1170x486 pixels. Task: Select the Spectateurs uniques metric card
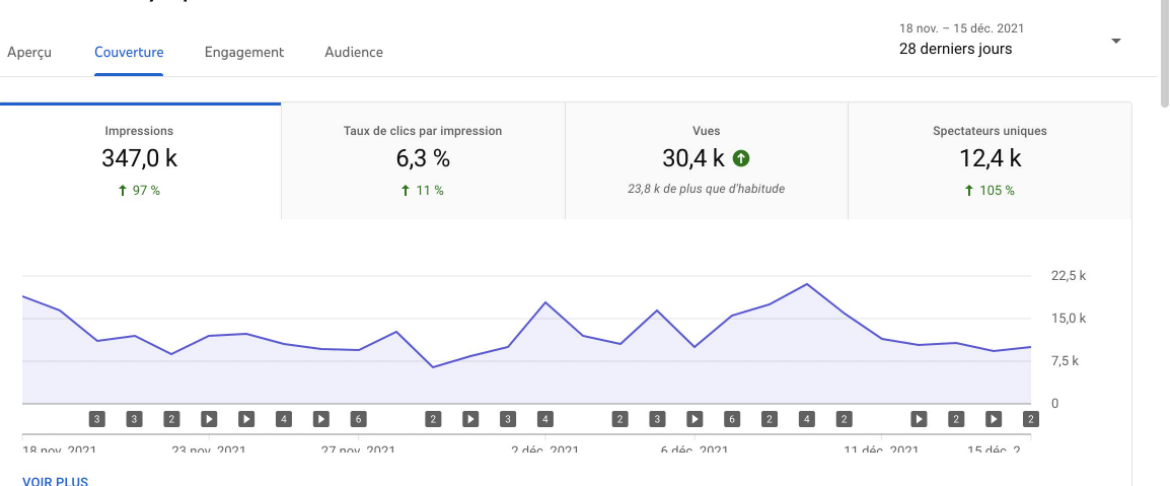click(989, 161)
